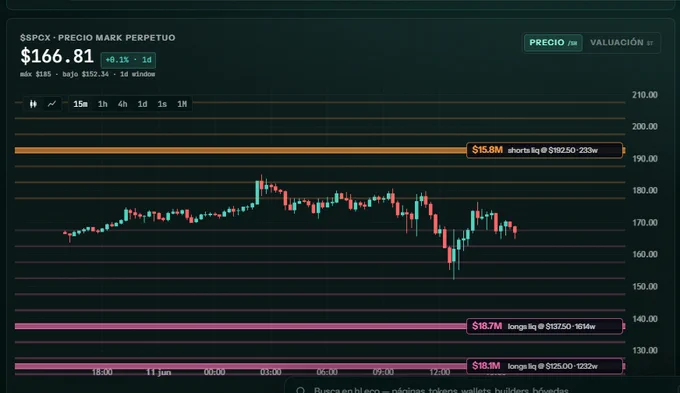Screen dimensions: 680x393
Task: Click the 170.00 price axis label
Action: pyautogui.click(x=644, y=223)
